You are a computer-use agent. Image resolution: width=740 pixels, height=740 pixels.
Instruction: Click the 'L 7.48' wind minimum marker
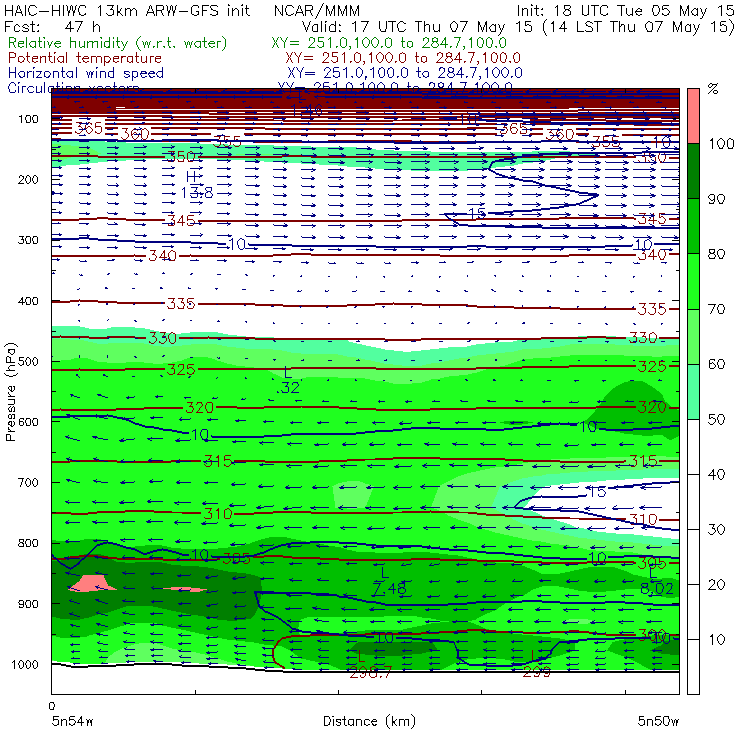[389, 581]
